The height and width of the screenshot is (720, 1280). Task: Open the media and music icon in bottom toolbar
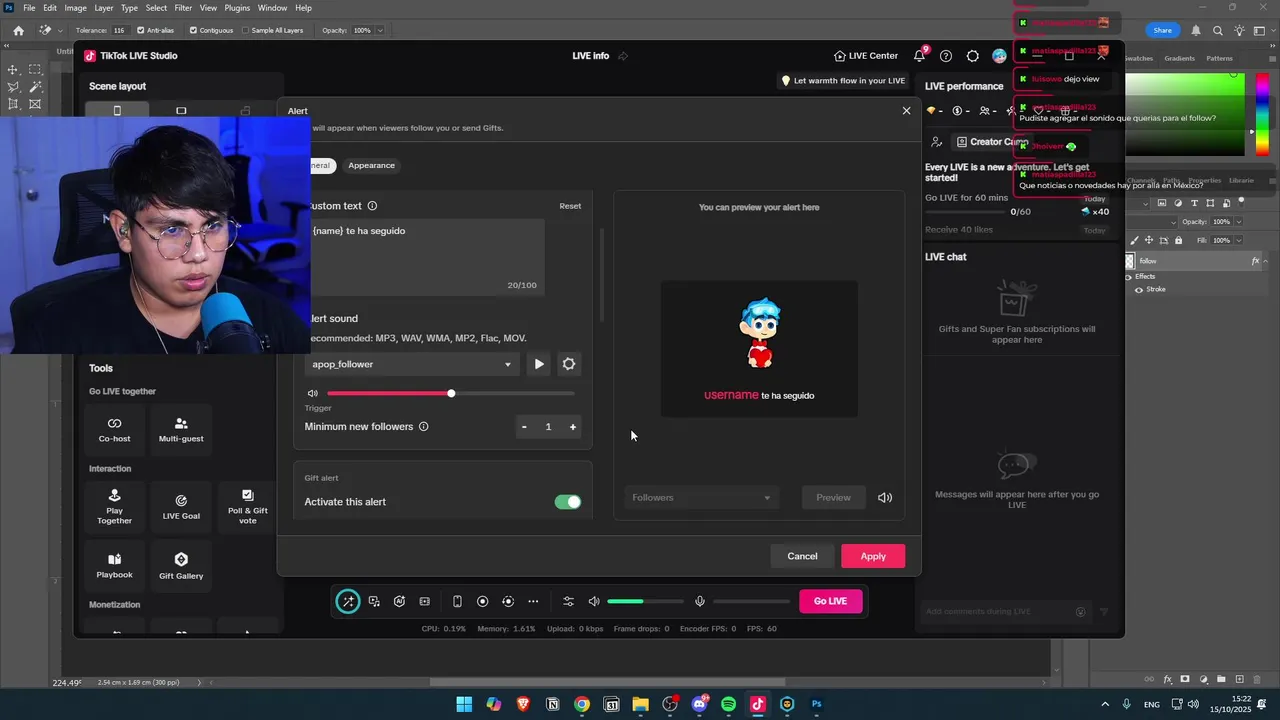coord(374,601)
